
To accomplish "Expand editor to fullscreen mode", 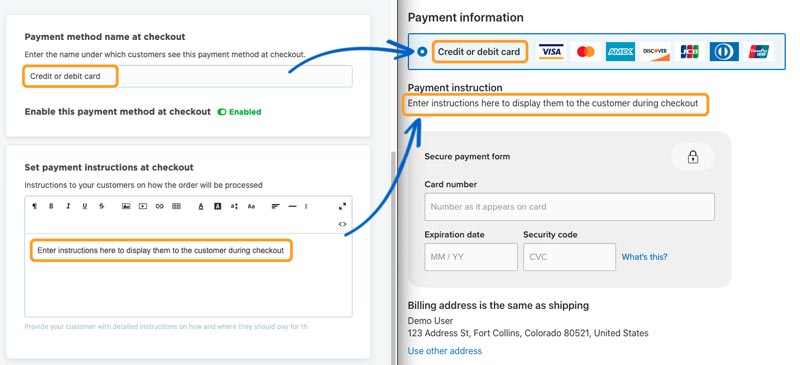I will click(342, 206).
